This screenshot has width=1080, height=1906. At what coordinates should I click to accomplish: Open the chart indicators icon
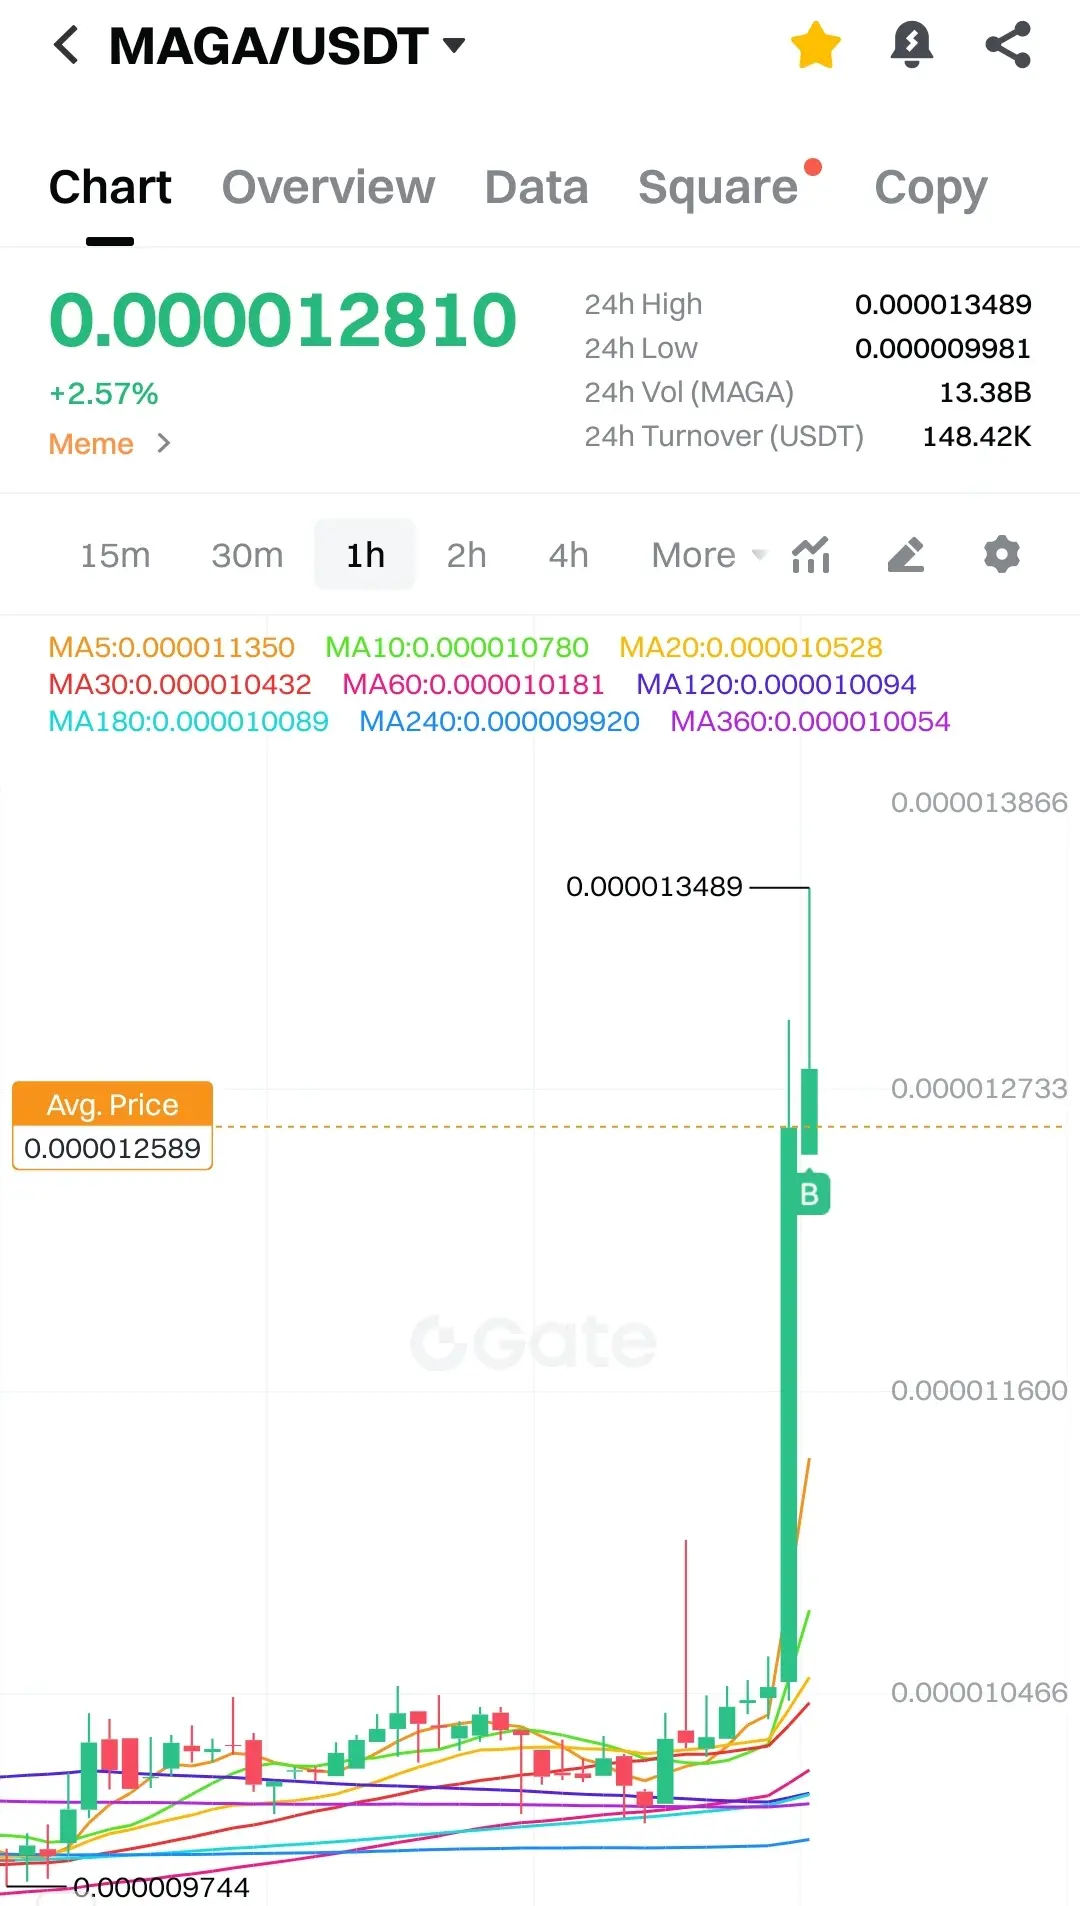tap(811, 555)
